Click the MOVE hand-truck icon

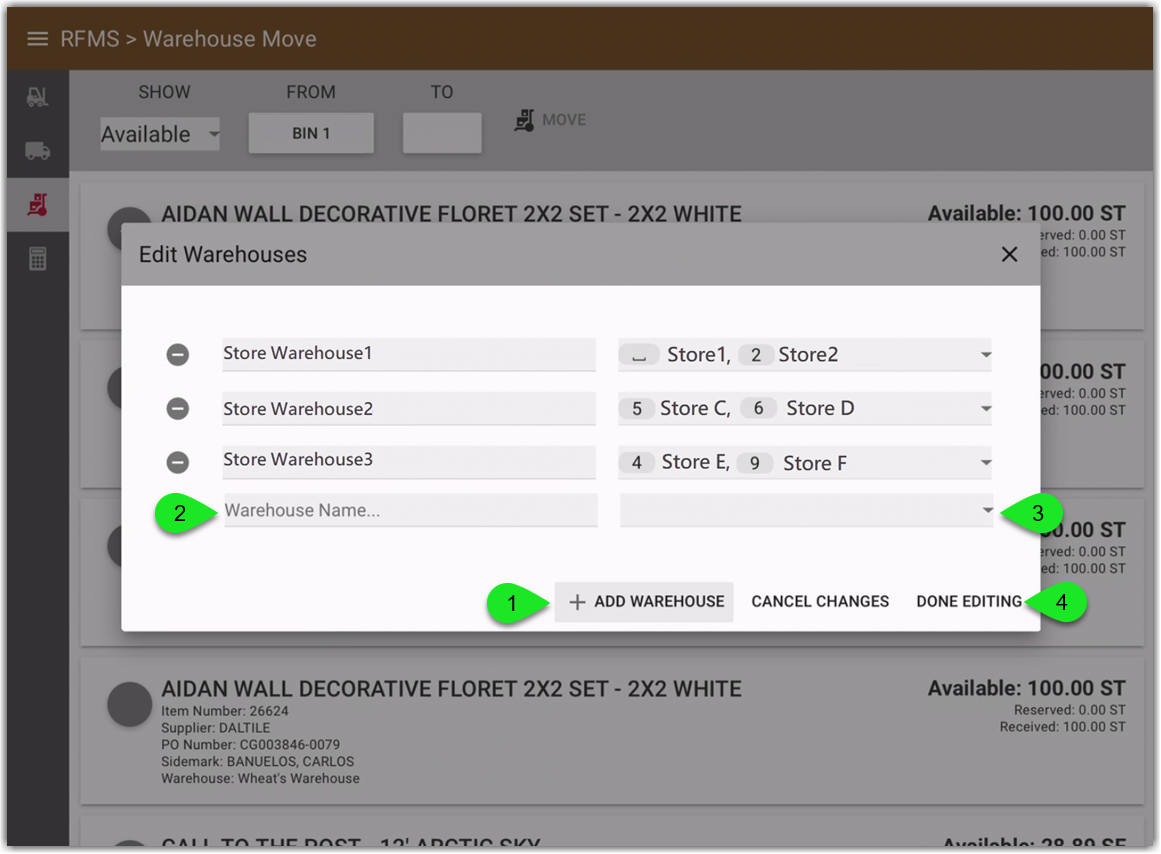click(x=524, y=120)
